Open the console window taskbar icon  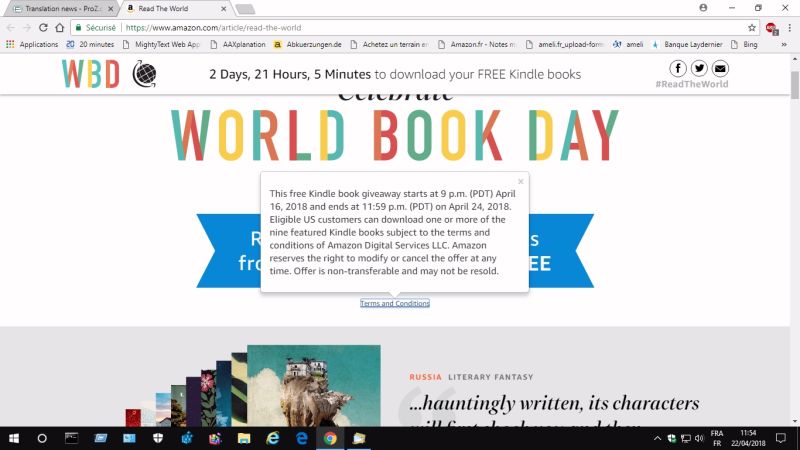click(x=71, y=438)
